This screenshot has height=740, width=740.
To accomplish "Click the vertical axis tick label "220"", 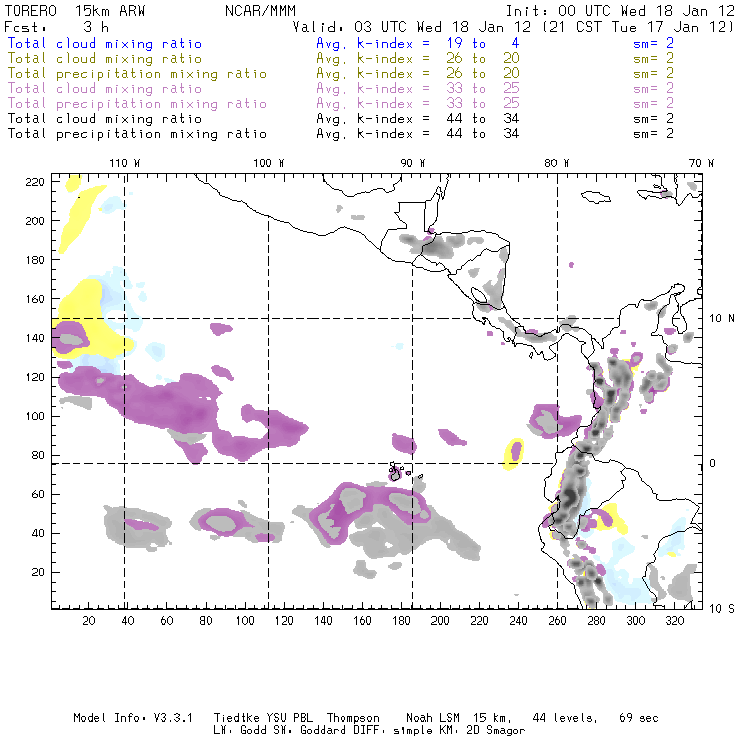I will pos(35,182).
